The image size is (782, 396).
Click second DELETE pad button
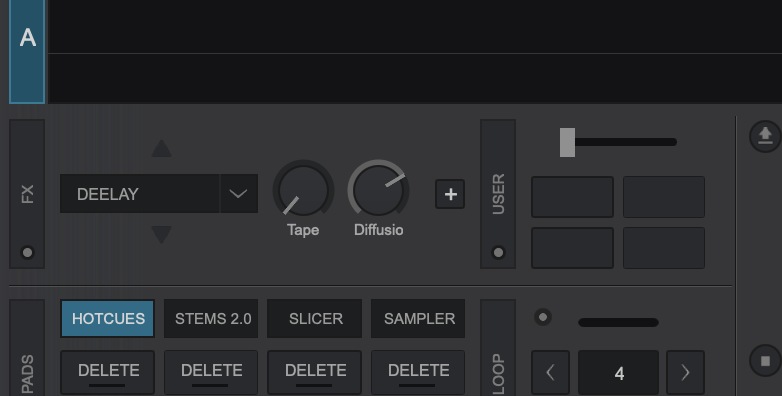point(211,372)
